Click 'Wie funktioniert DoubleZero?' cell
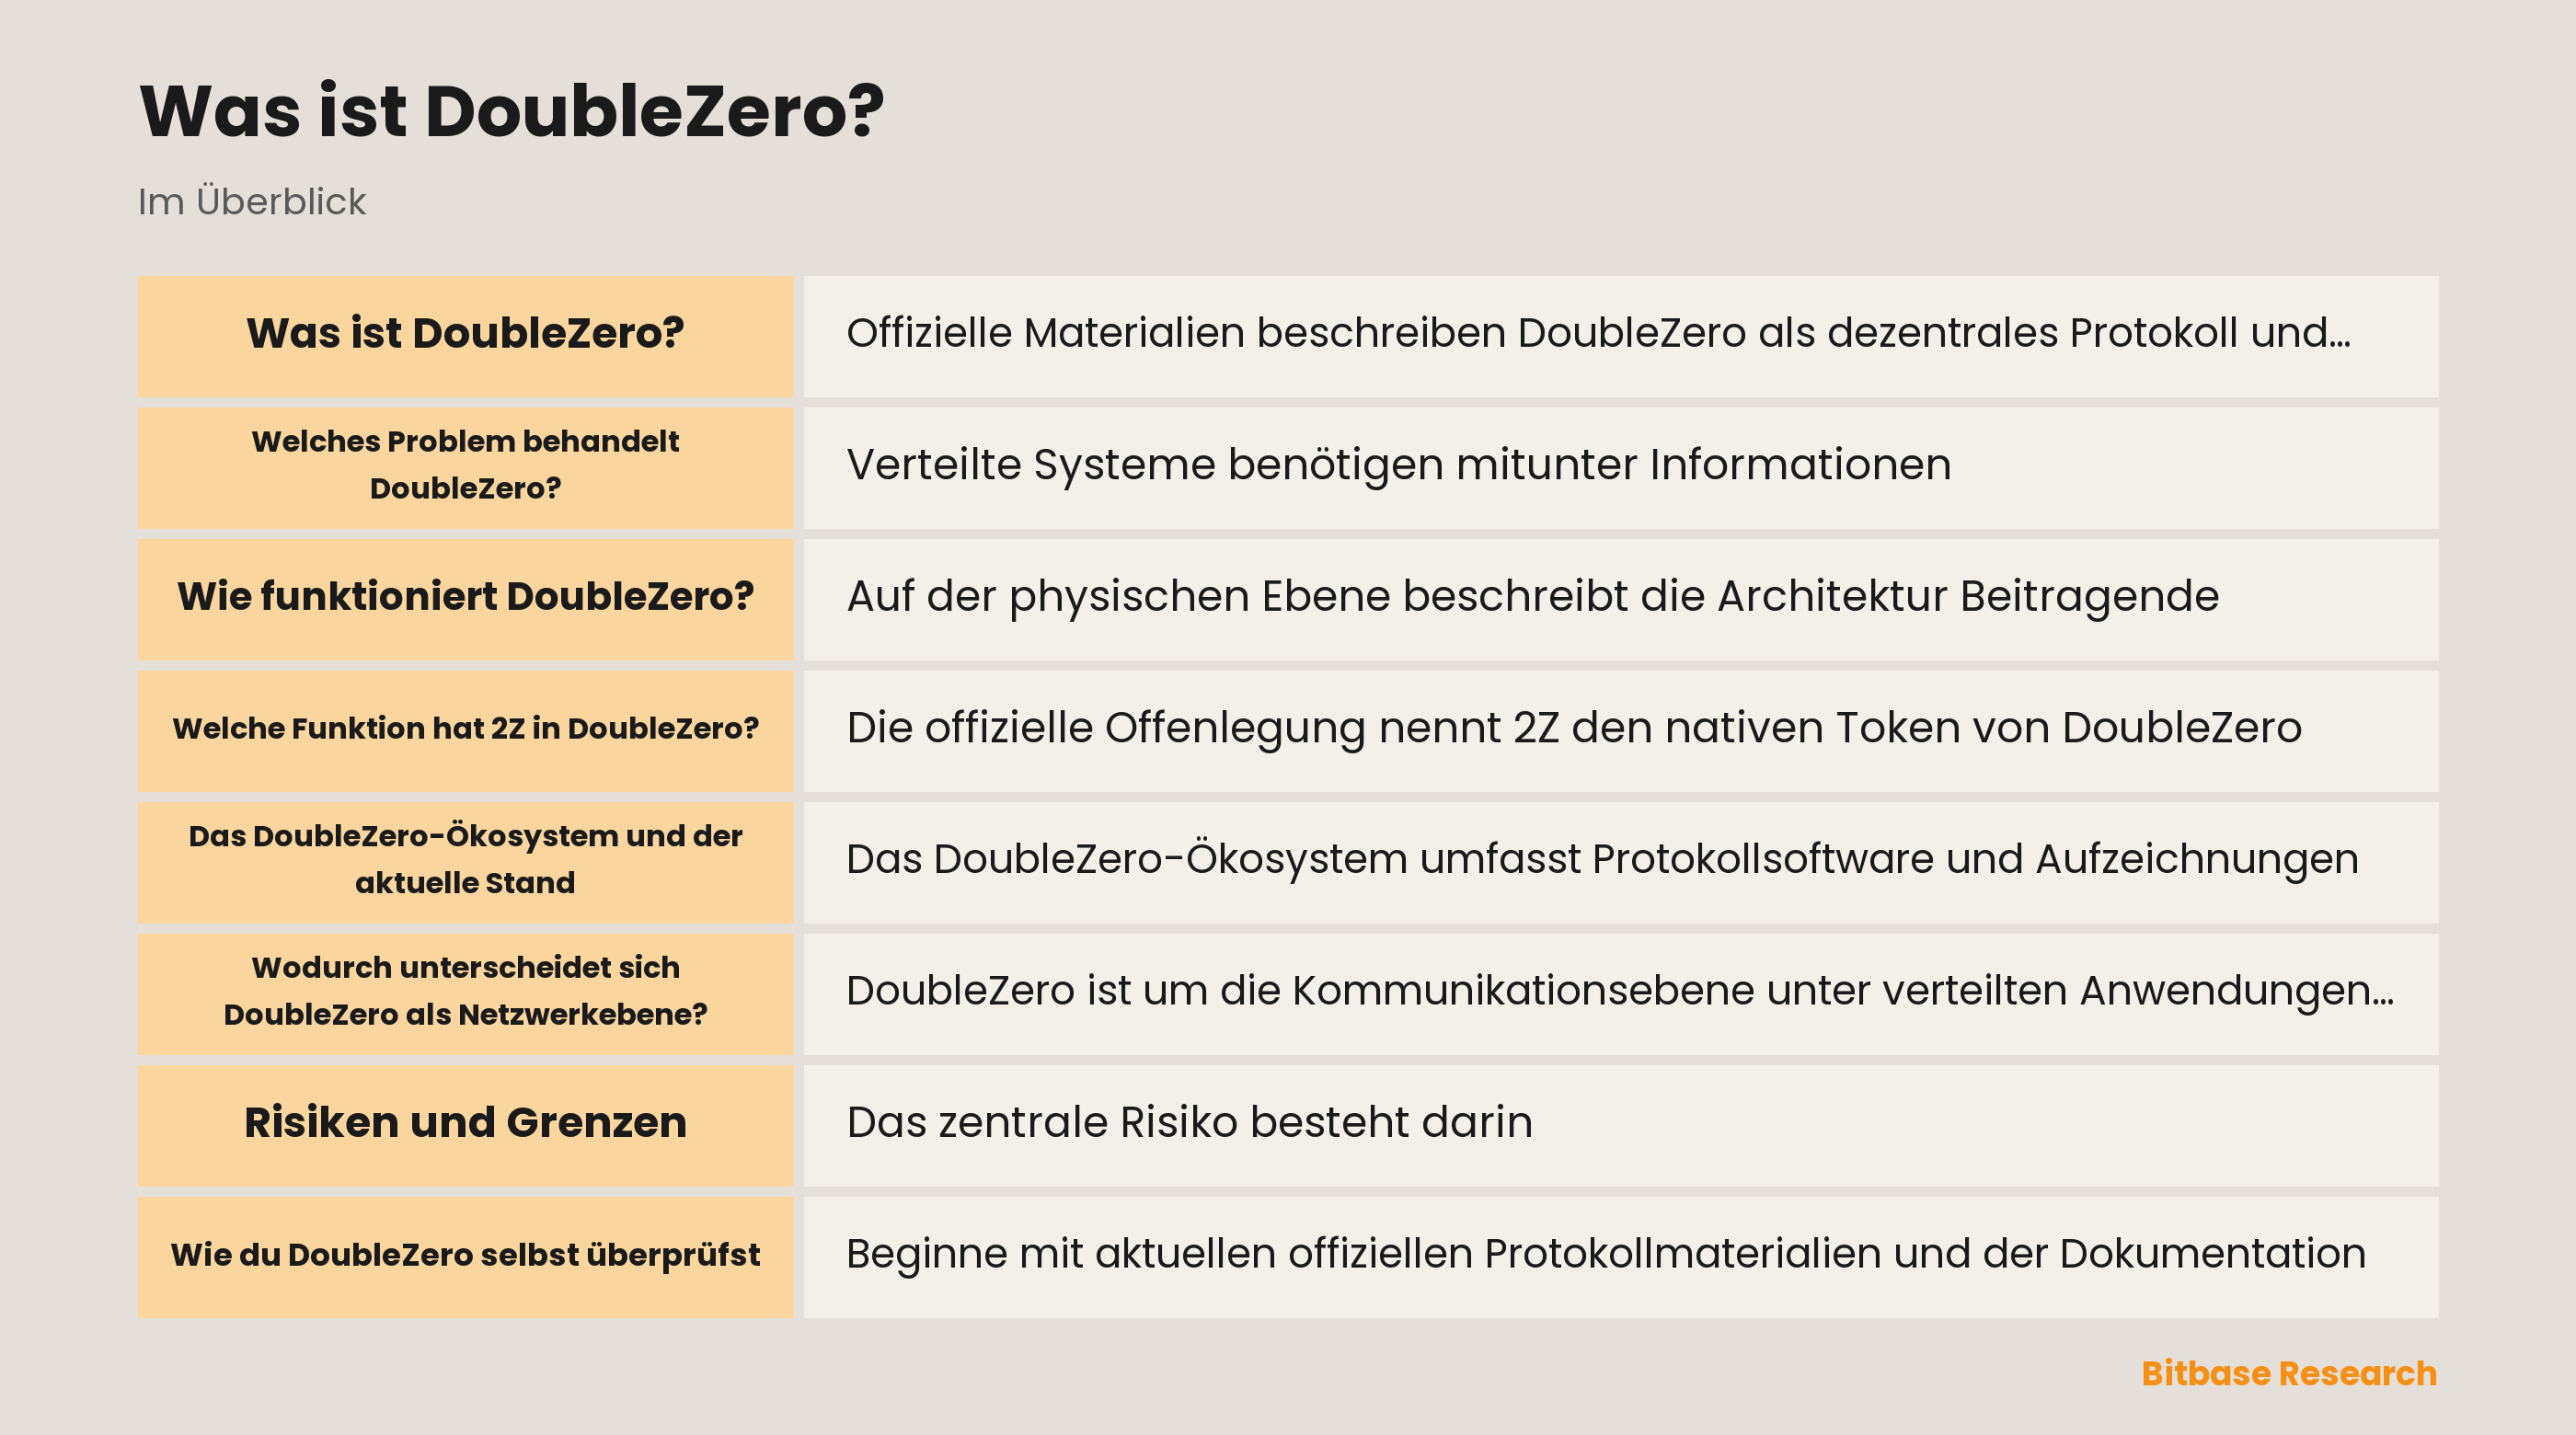2576x1435 pixels. click(465, 599)
